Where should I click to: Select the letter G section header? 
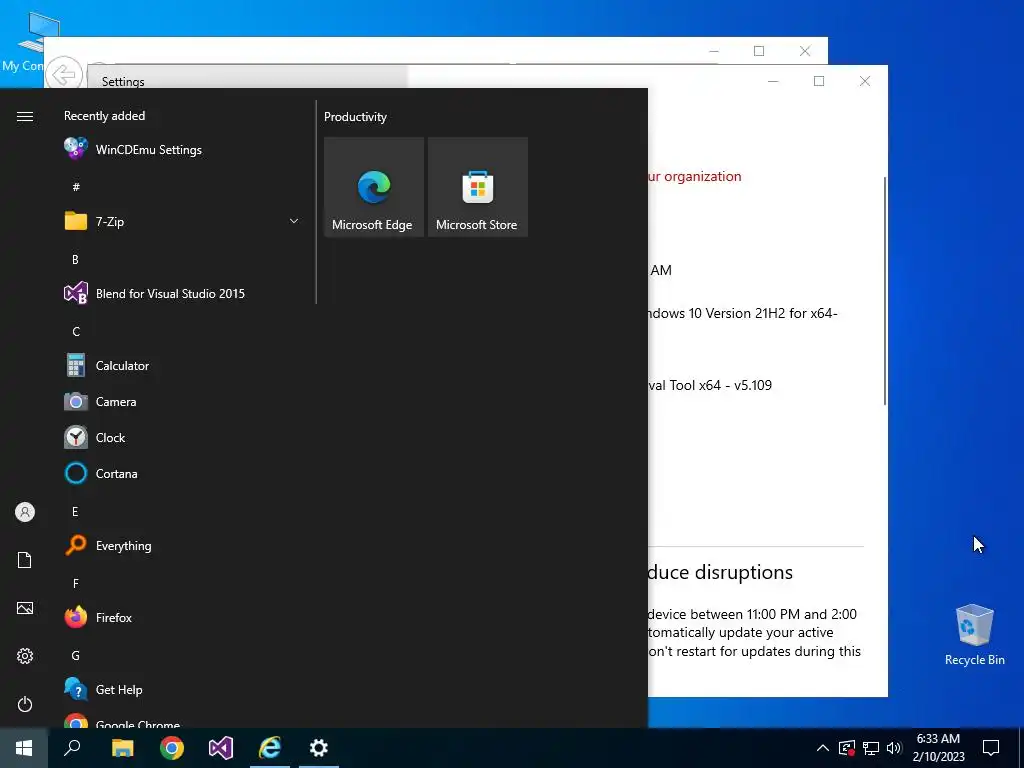76,656
